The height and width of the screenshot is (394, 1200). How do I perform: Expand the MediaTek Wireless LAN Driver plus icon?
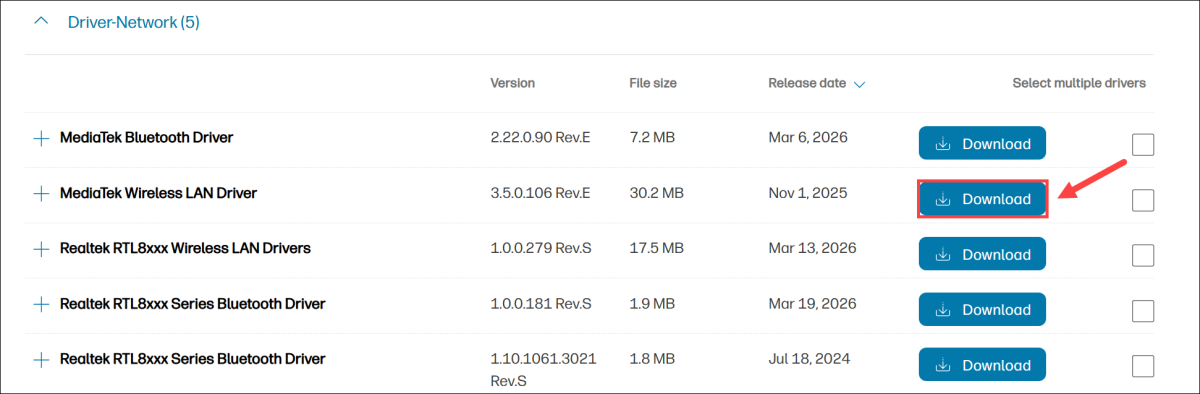pos(41,193)
